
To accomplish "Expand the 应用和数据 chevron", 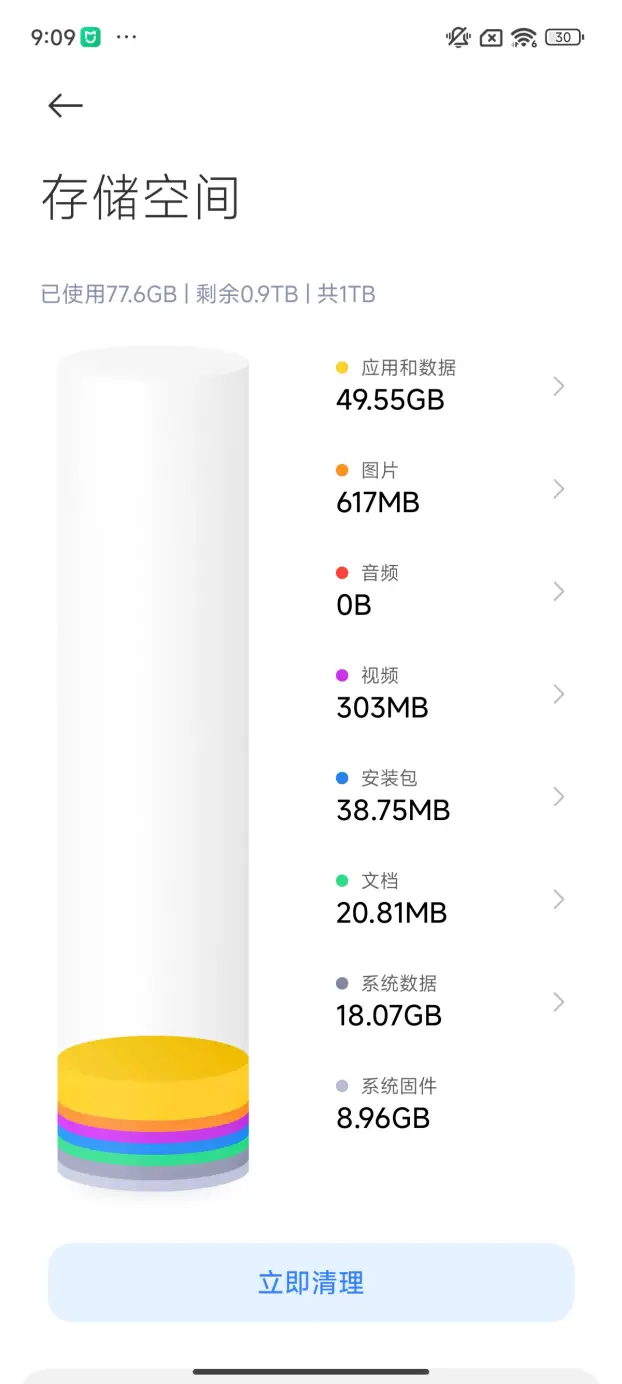I will 559,386.
